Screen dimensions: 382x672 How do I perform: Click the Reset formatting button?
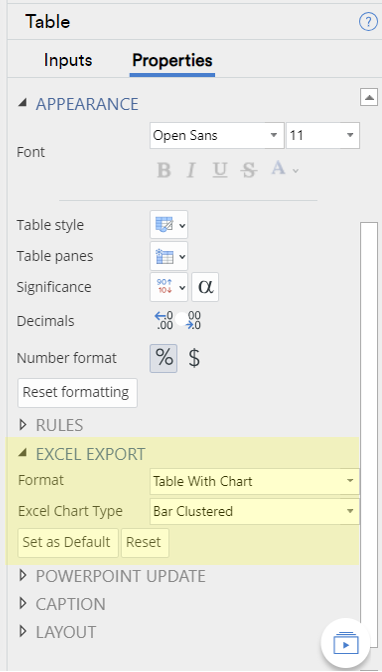coord(77,393)
